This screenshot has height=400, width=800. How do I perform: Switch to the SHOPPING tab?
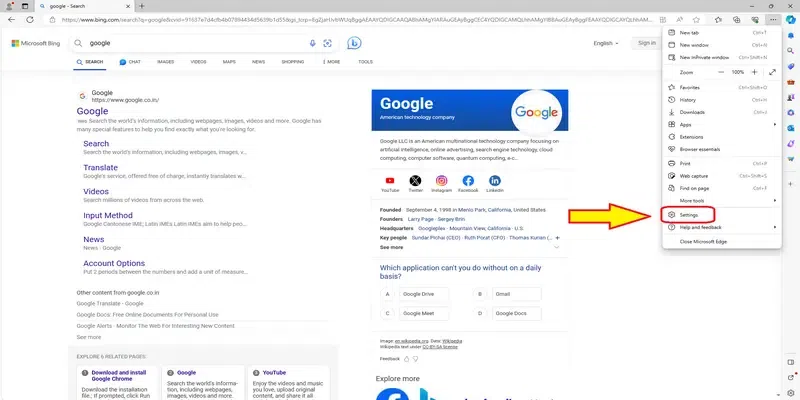[x=292, y=62]
